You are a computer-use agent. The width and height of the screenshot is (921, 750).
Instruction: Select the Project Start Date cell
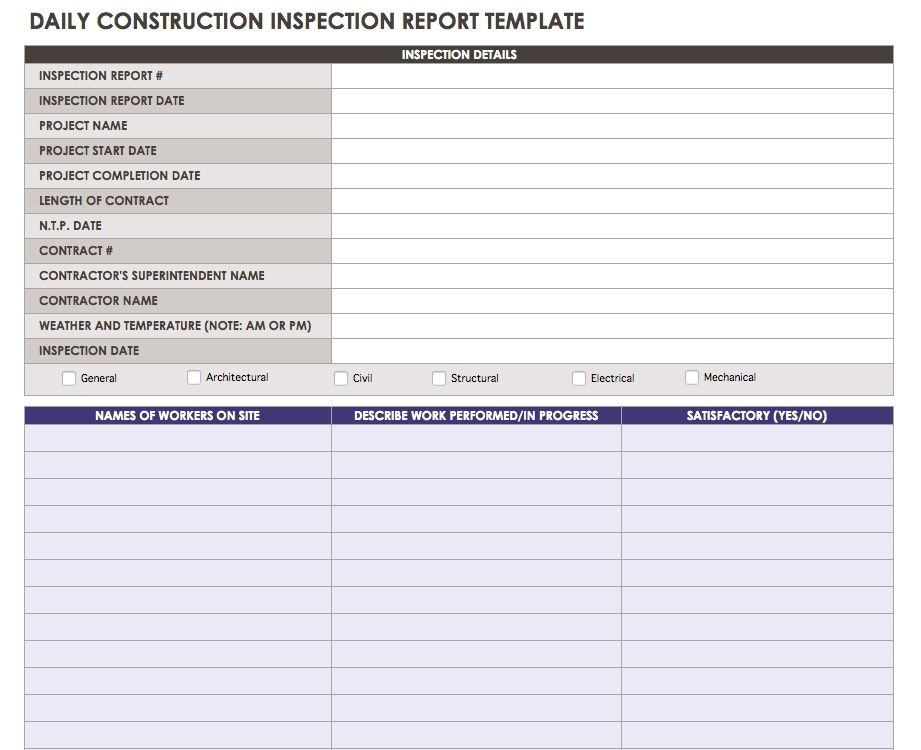611,151
